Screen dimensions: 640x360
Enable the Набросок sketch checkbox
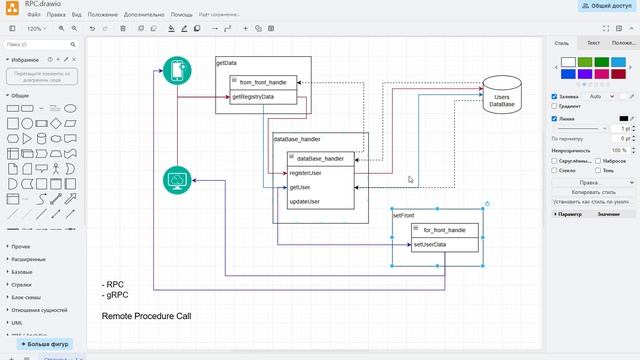click(598, 161)
